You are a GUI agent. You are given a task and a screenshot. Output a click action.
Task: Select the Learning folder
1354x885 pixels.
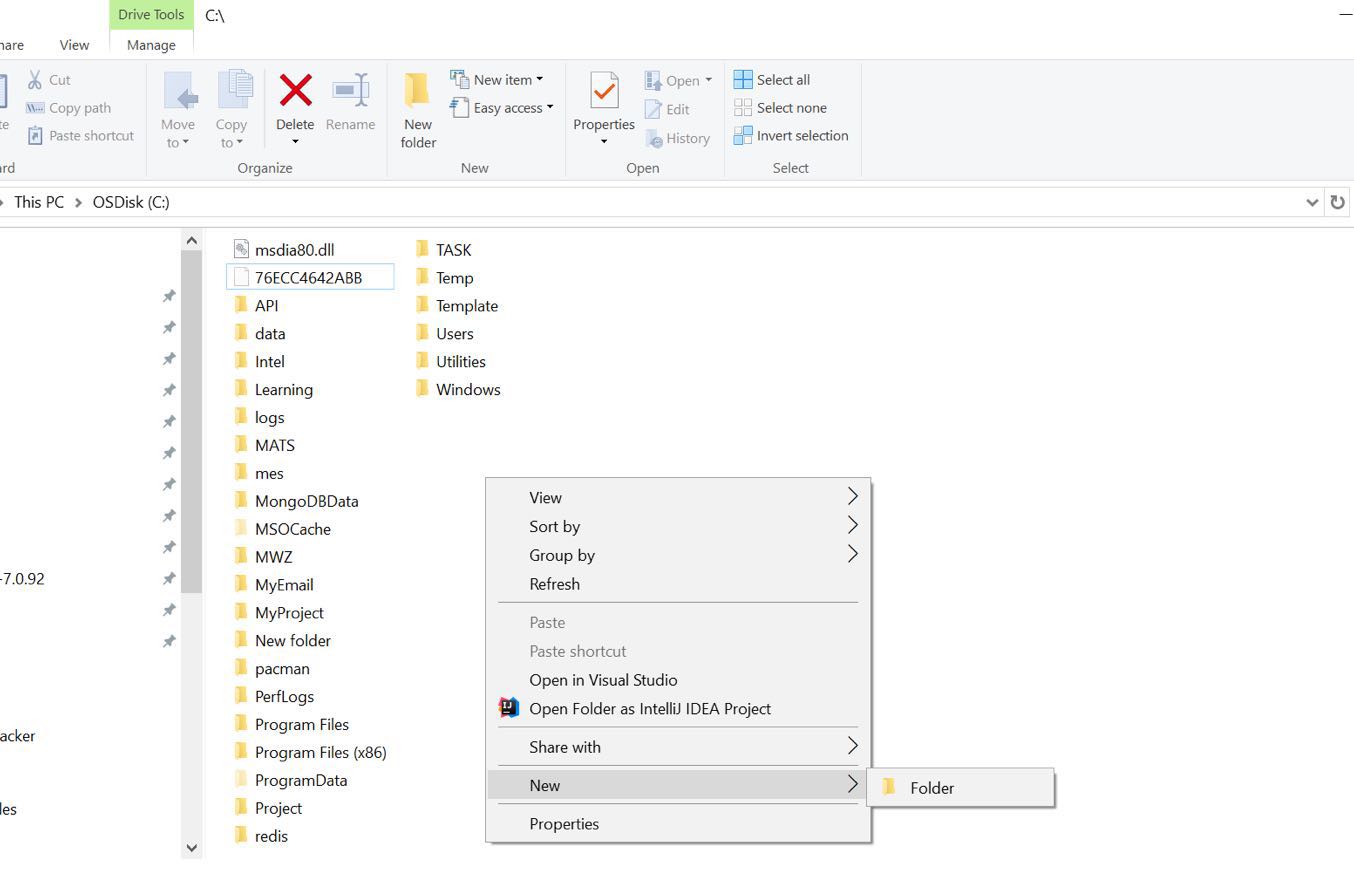coord(273,390)
